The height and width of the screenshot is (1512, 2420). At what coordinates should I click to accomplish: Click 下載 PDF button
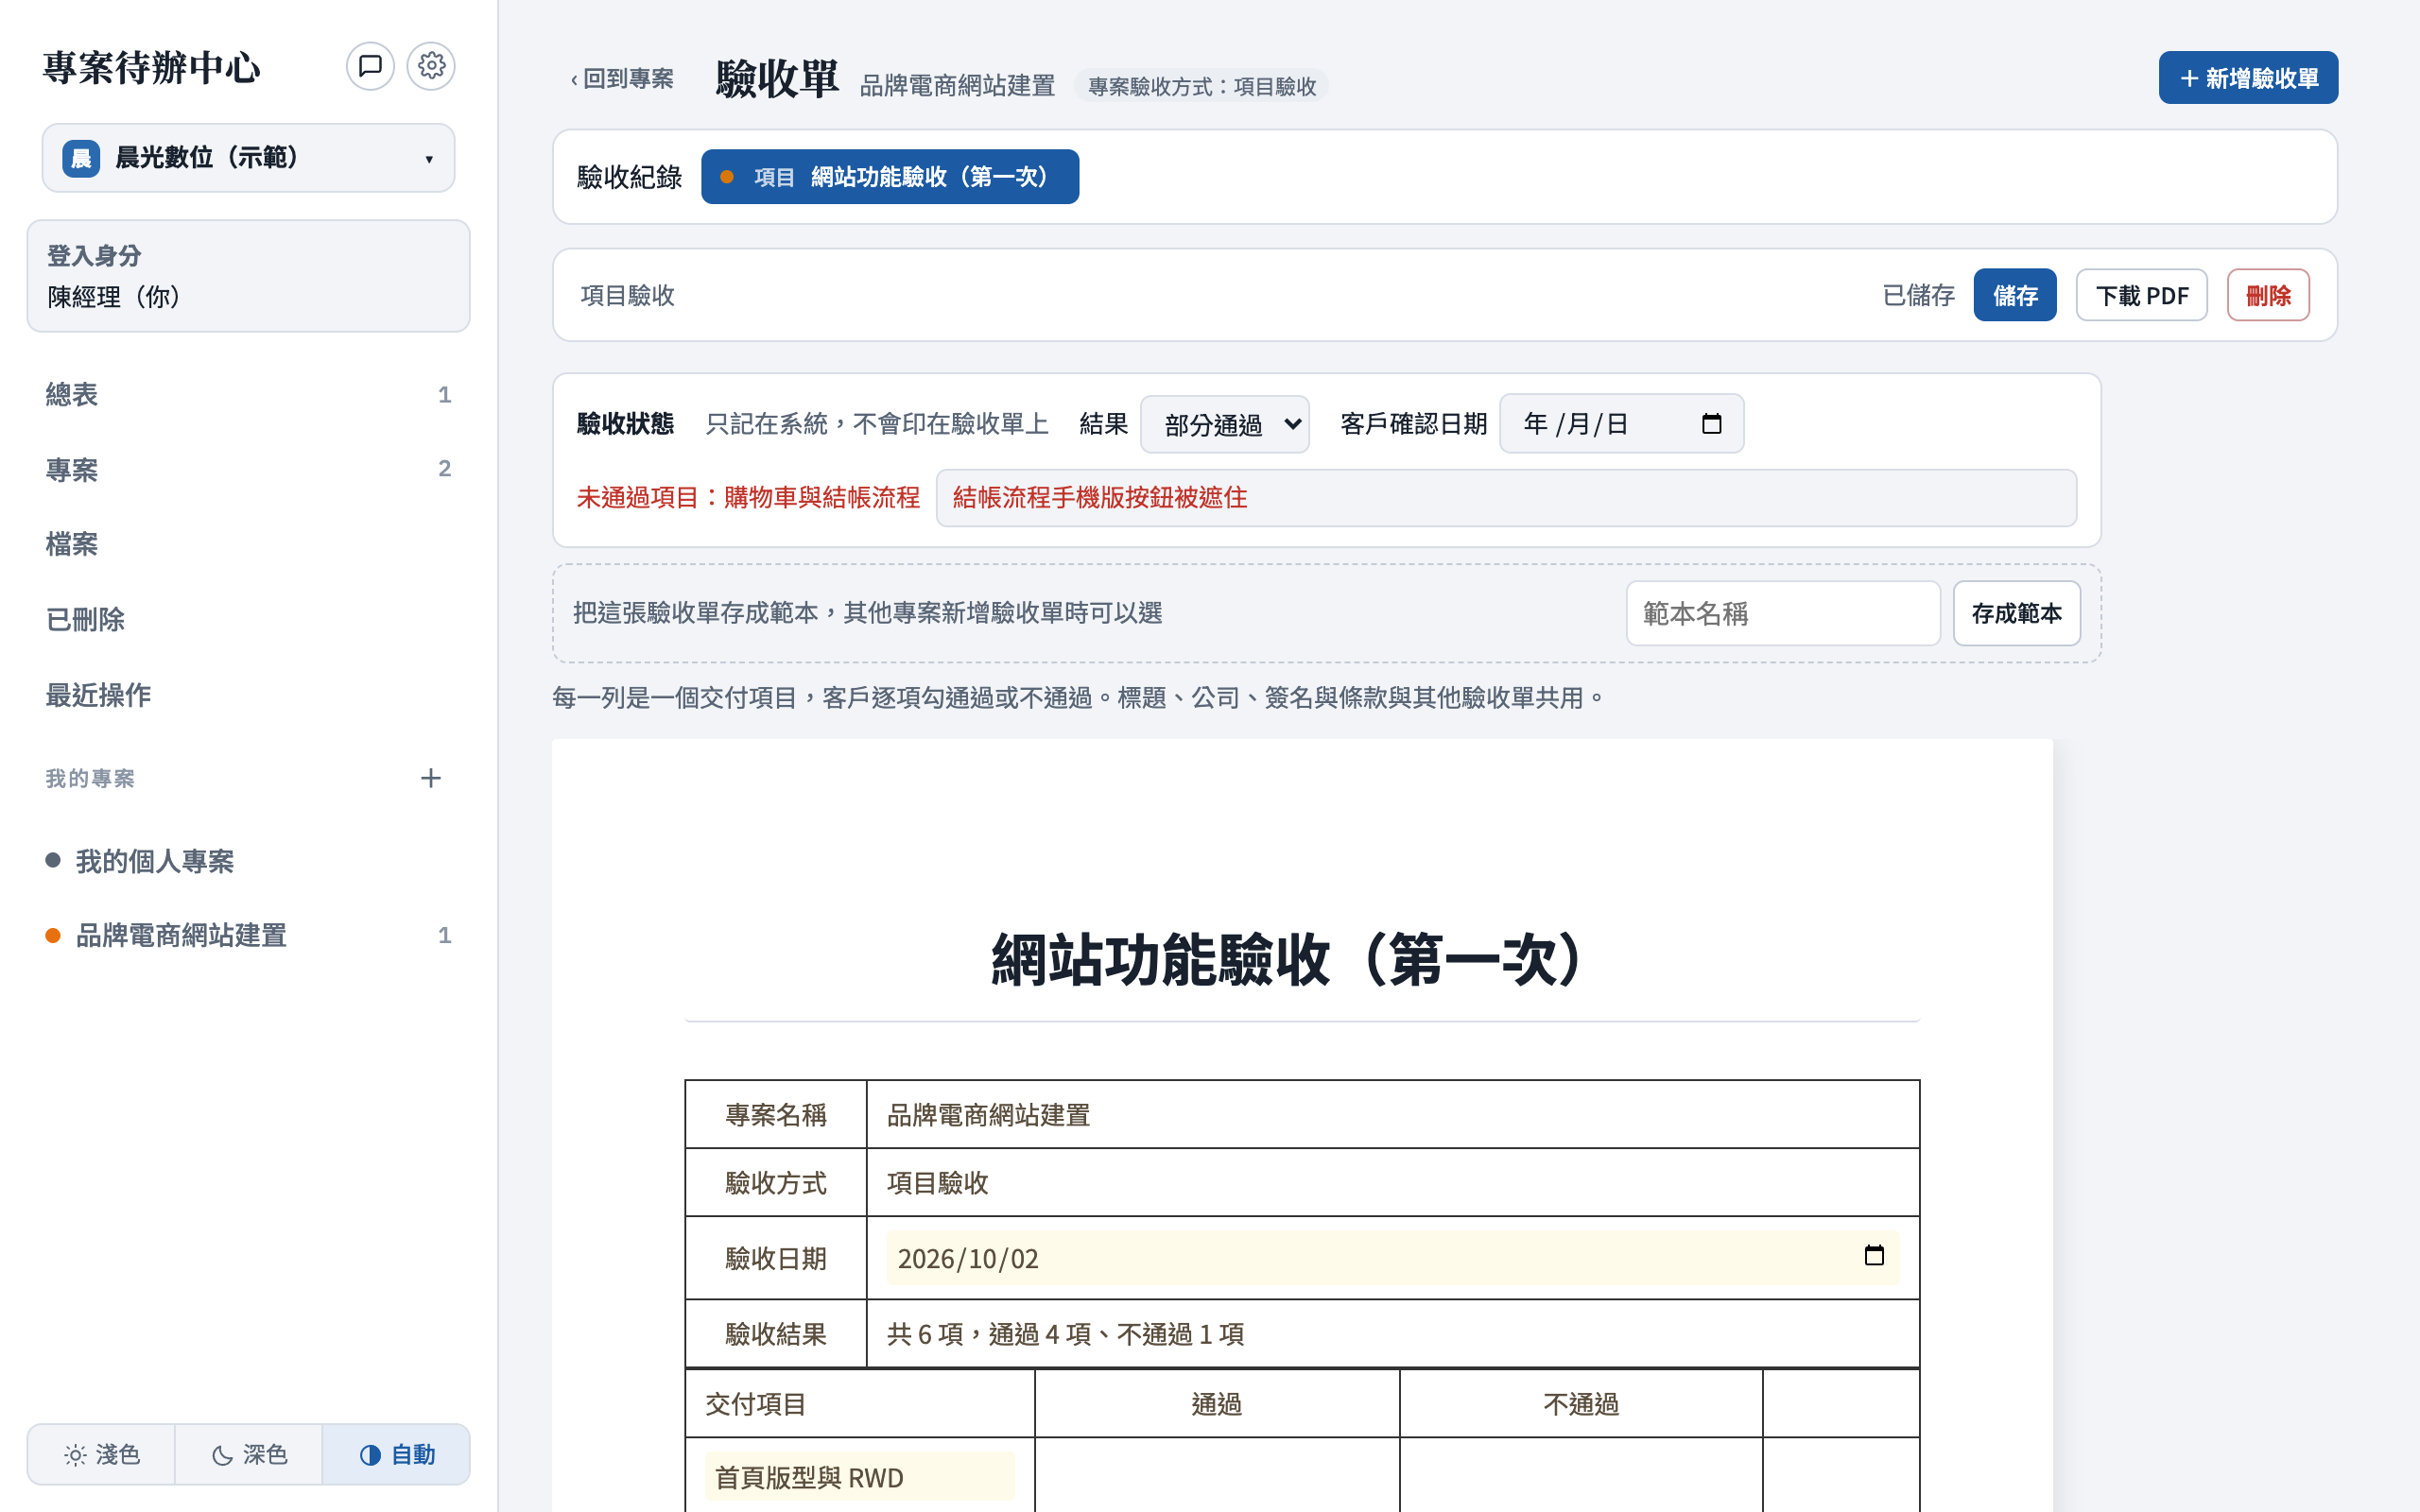coord(2141,295)
